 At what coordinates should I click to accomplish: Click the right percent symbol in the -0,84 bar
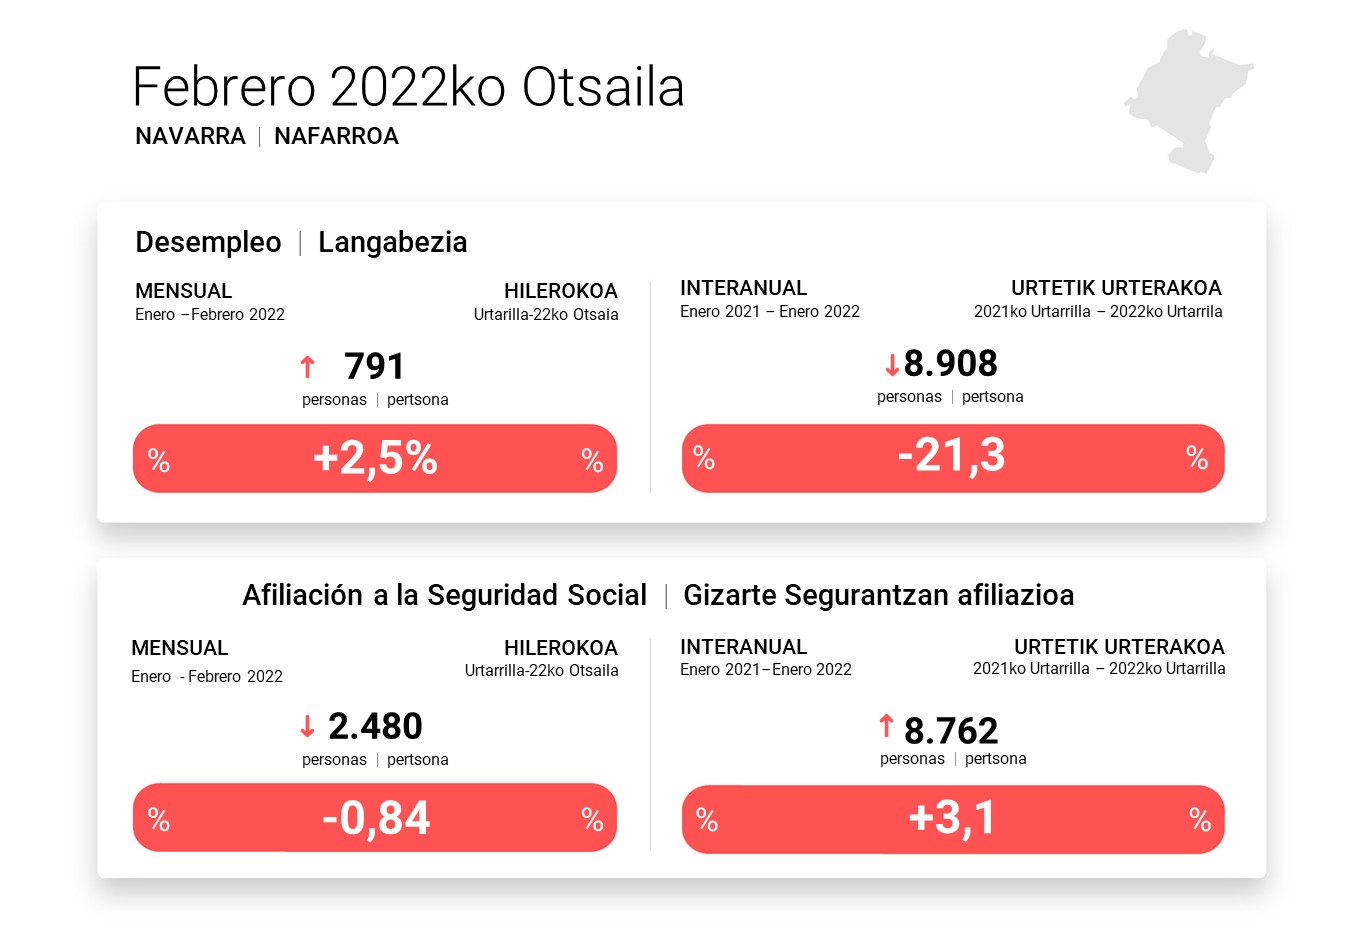pyautogui.click(x=592, y=820)
